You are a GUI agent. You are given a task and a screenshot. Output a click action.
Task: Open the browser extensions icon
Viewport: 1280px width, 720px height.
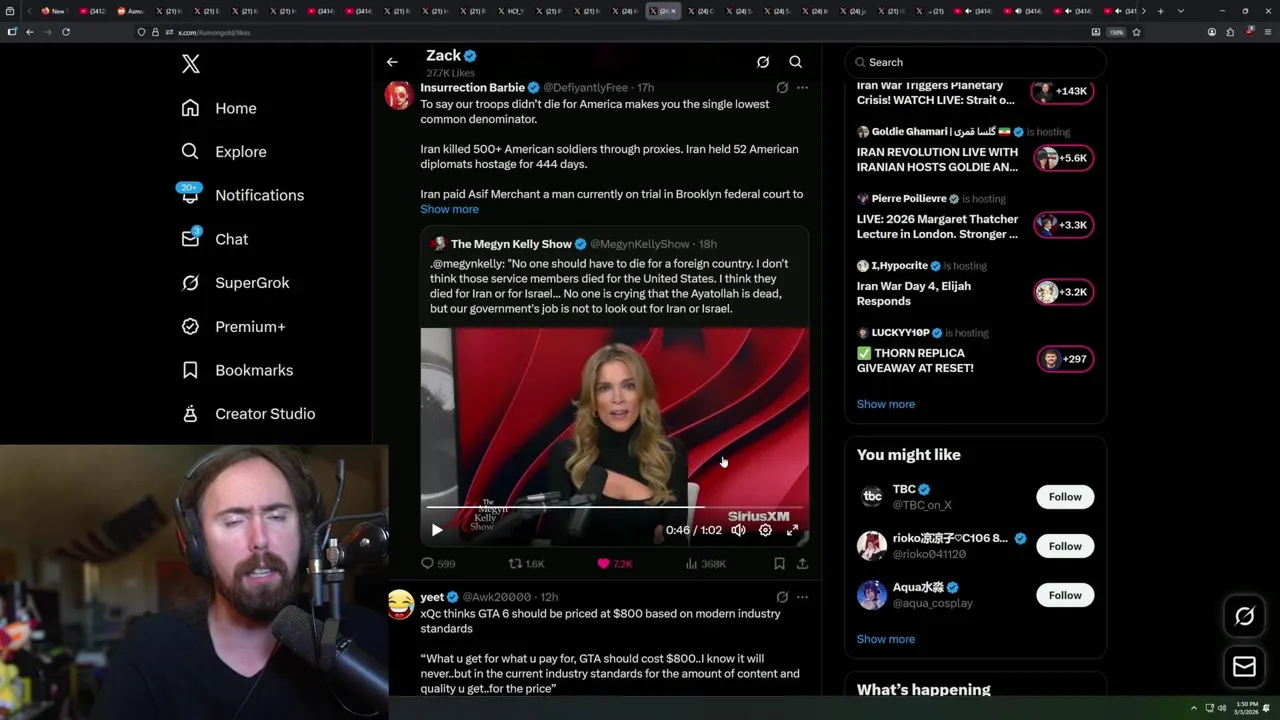1230,32
